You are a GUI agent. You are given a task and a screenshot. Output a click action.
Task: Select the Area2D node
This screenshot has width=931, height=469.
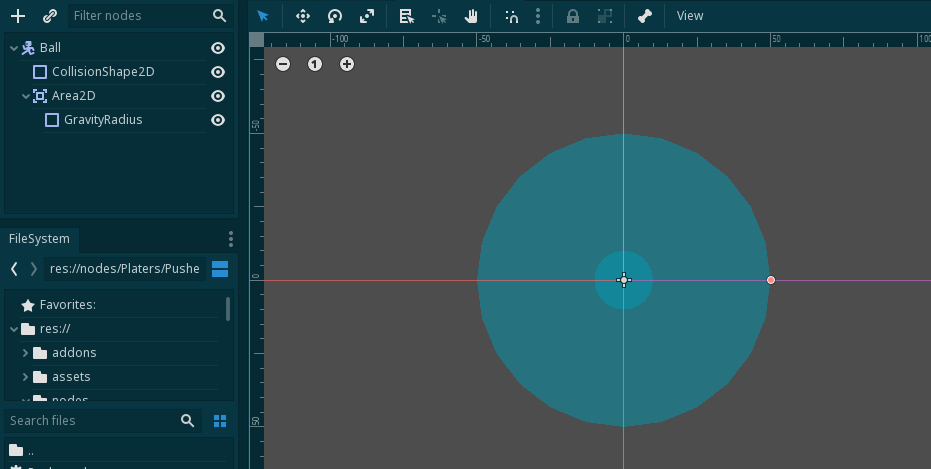[x=74, y=96]
